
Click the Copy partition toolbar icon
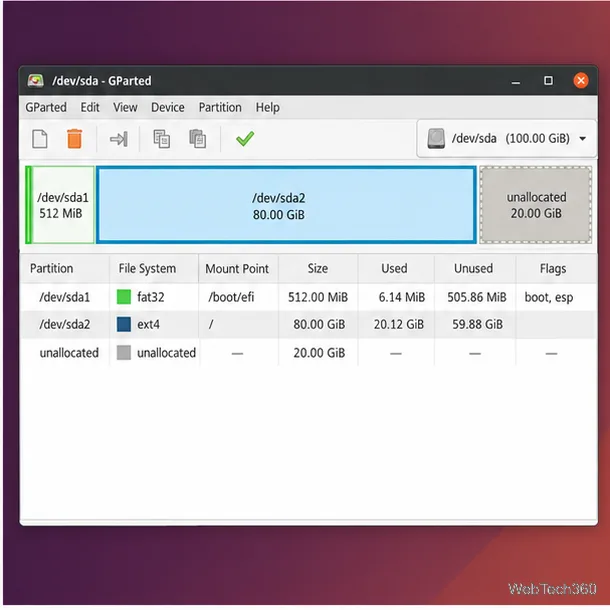(x=161, y=139)
